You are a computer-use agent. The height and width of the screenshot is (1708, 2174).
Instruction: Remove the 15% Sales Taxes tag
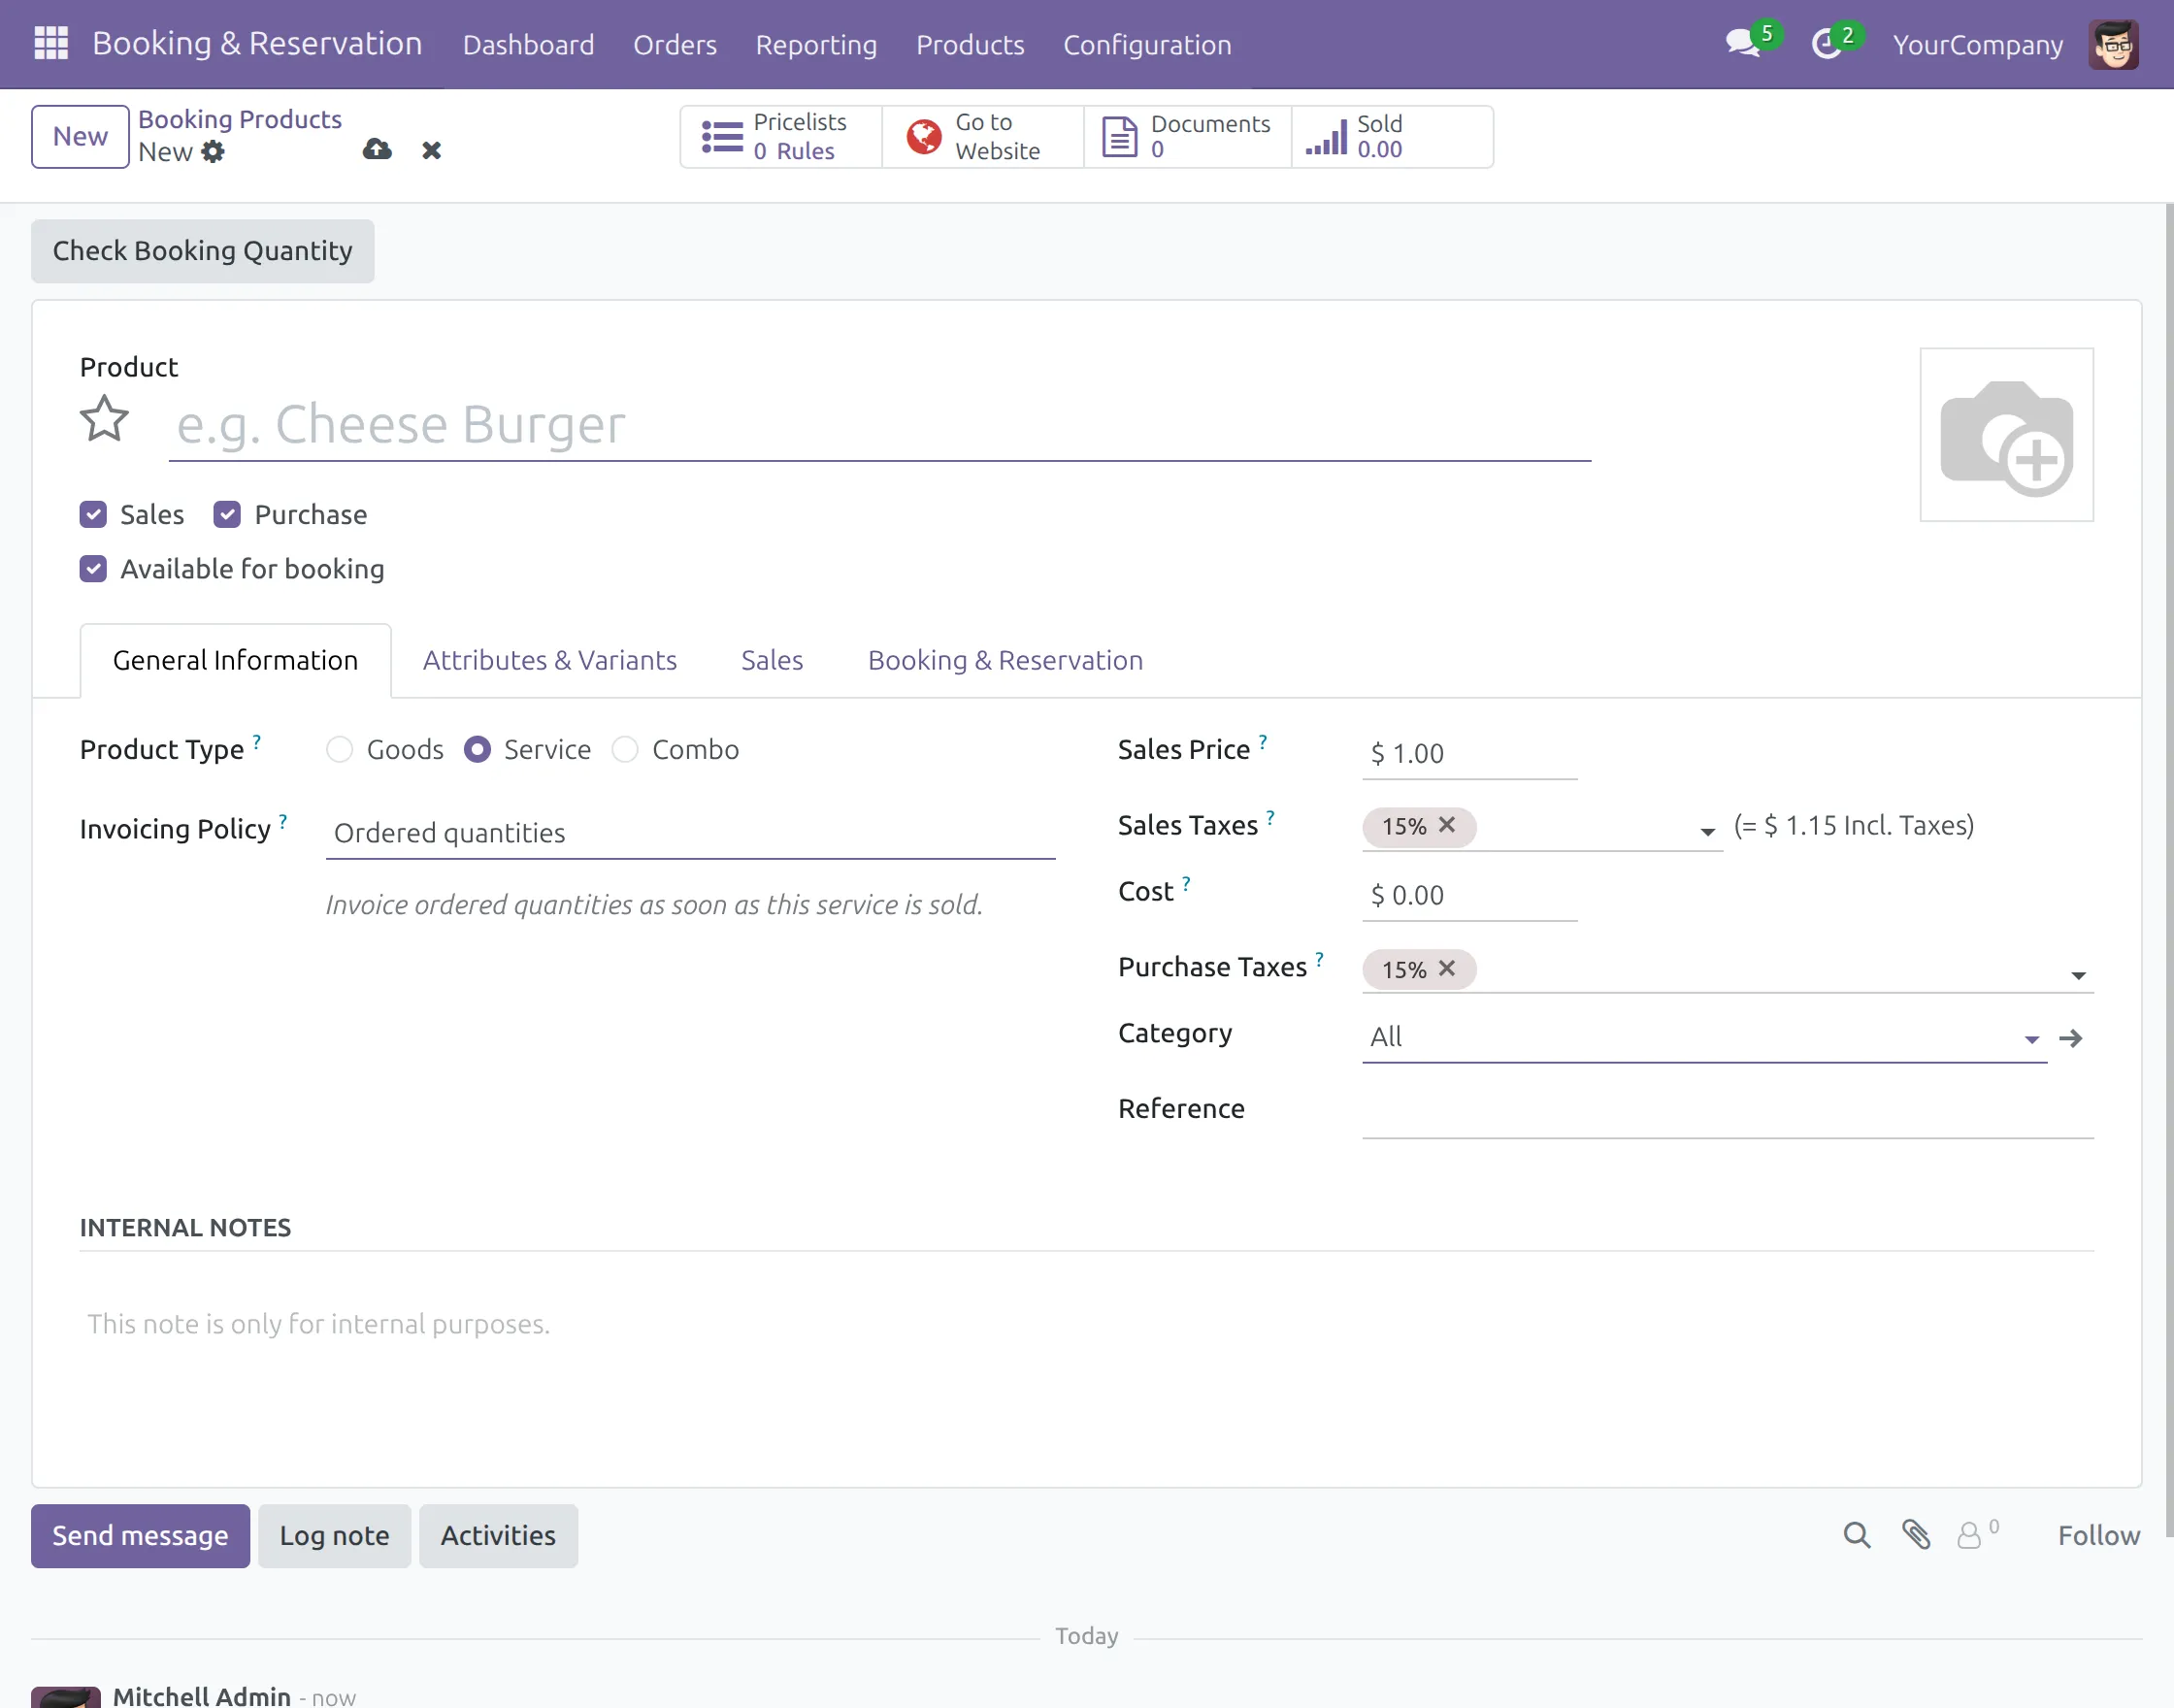click(1447, 825)
